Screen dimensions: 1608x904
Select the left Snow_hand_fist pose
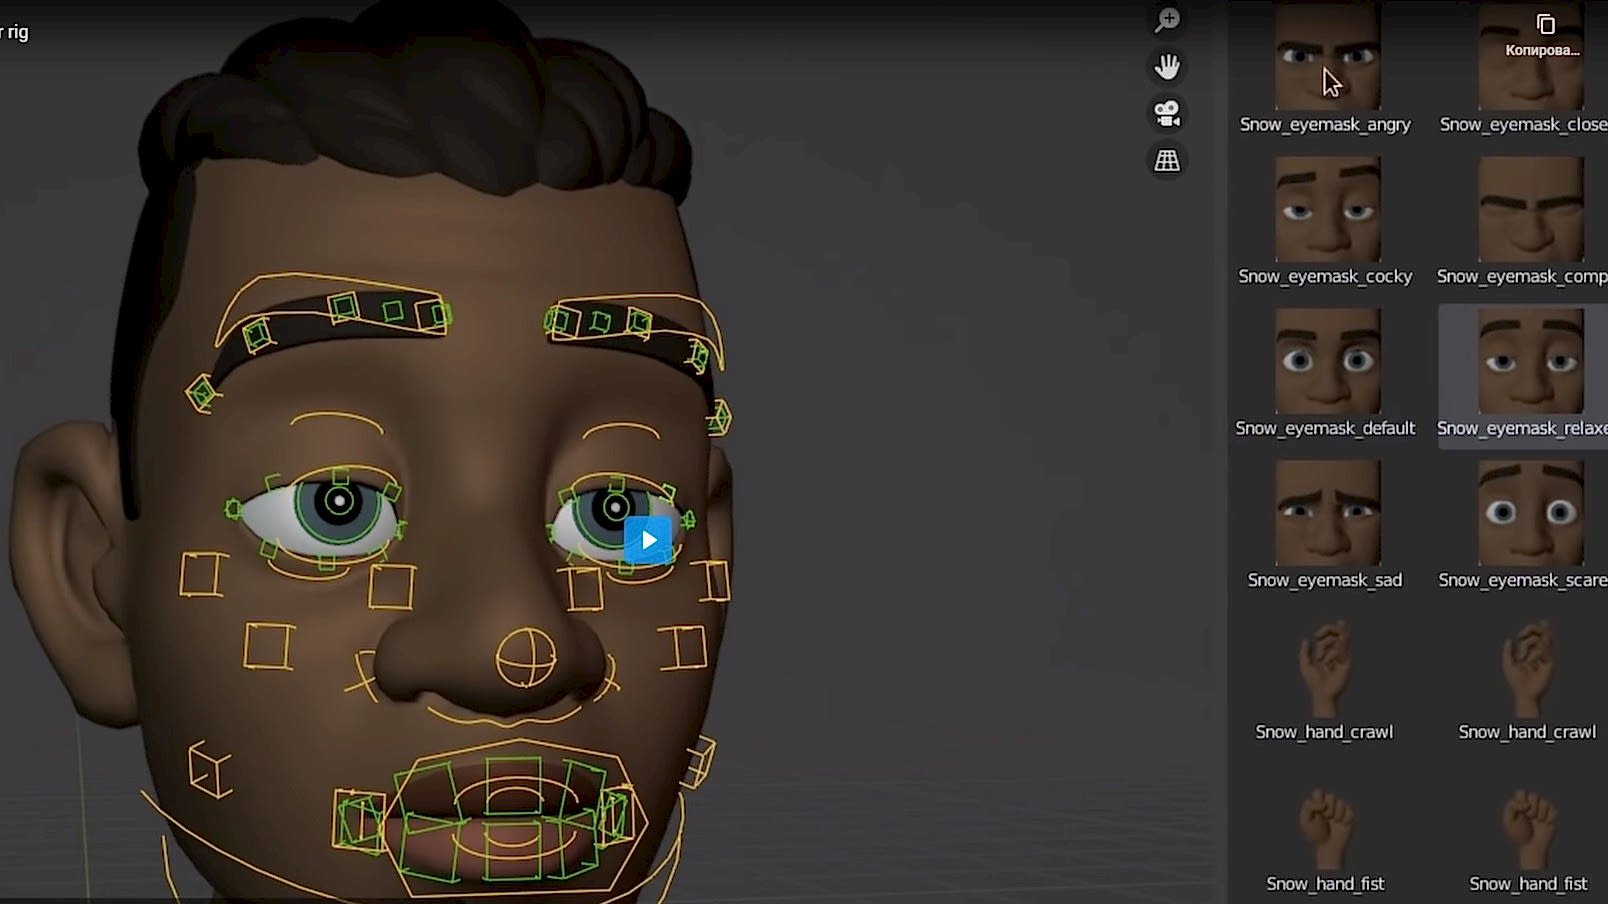(1325, 826)
